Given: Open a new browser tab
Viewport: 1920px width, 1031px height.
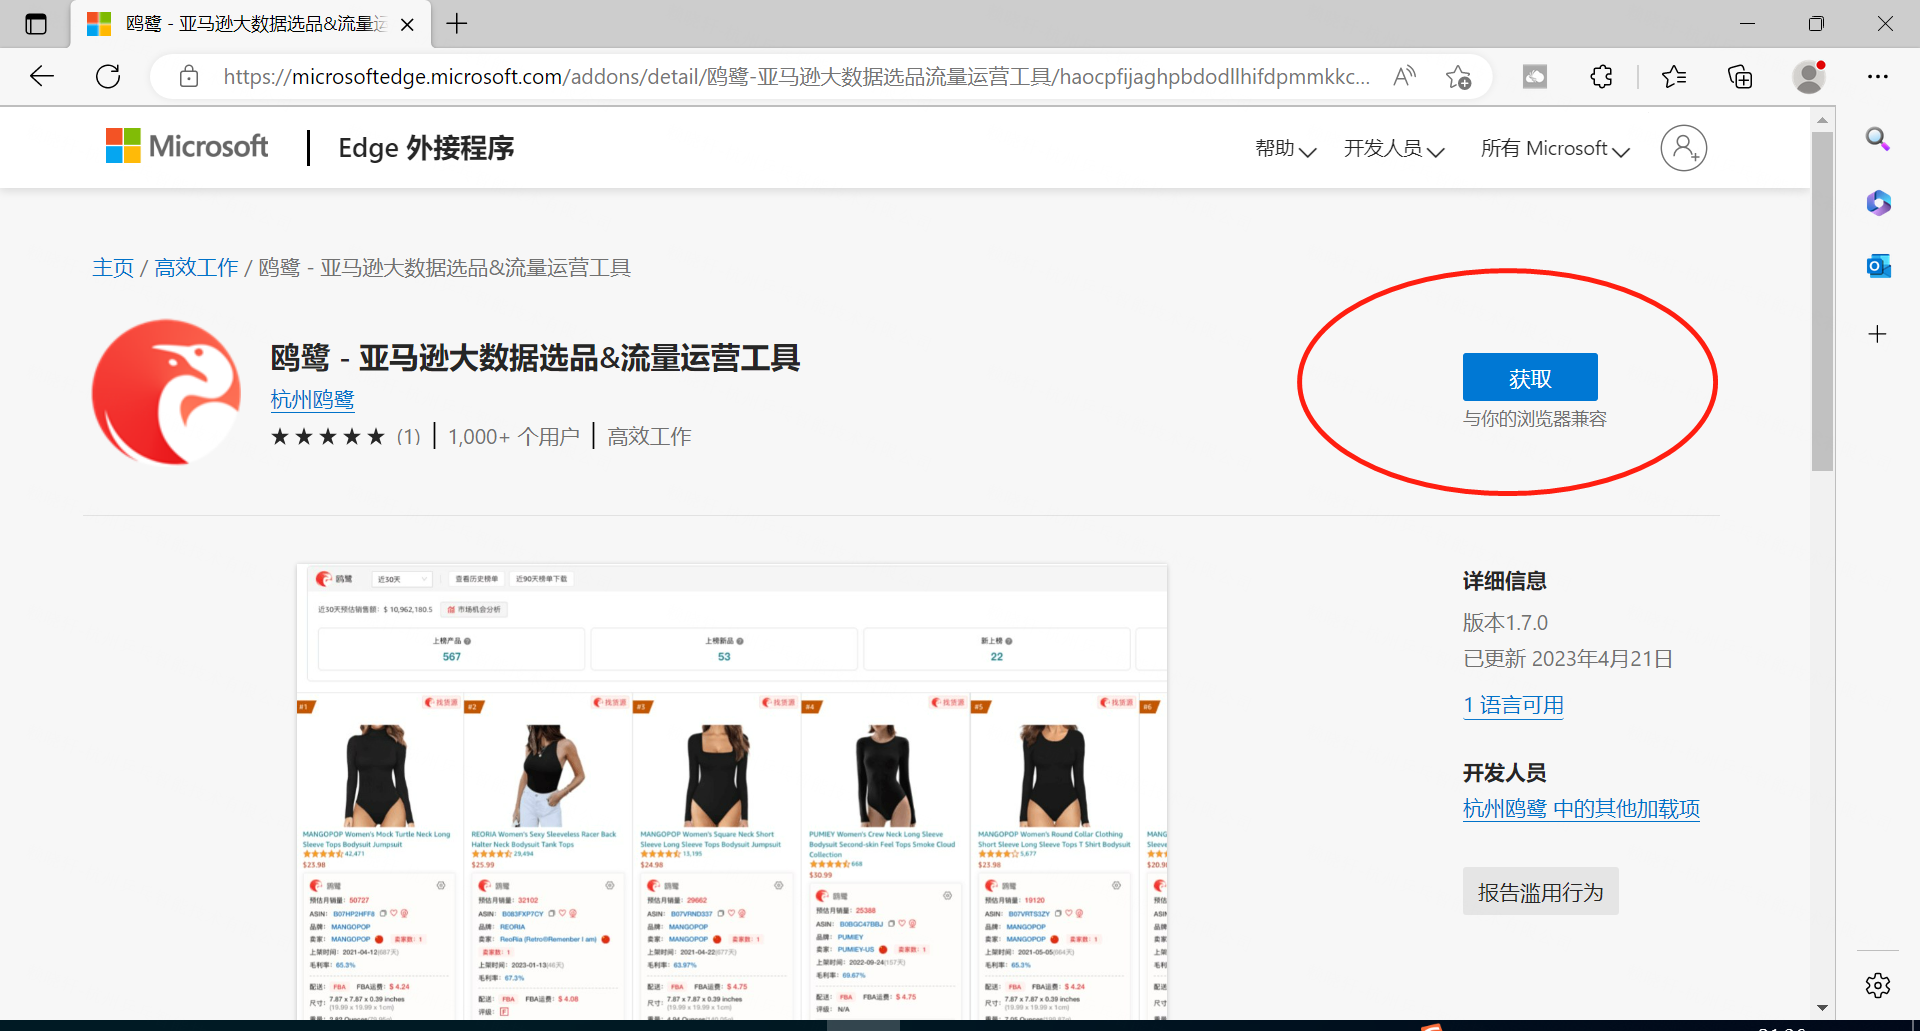Looking at the screenshot, I should [x=457, y=24].
